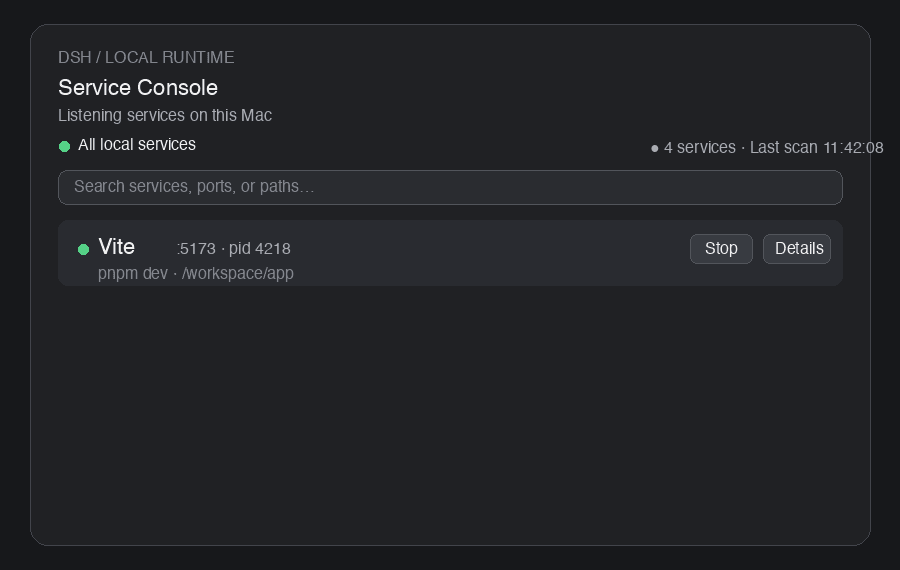Select the All local services filter label
The image size is (900, 570).
tap(137, 145)
